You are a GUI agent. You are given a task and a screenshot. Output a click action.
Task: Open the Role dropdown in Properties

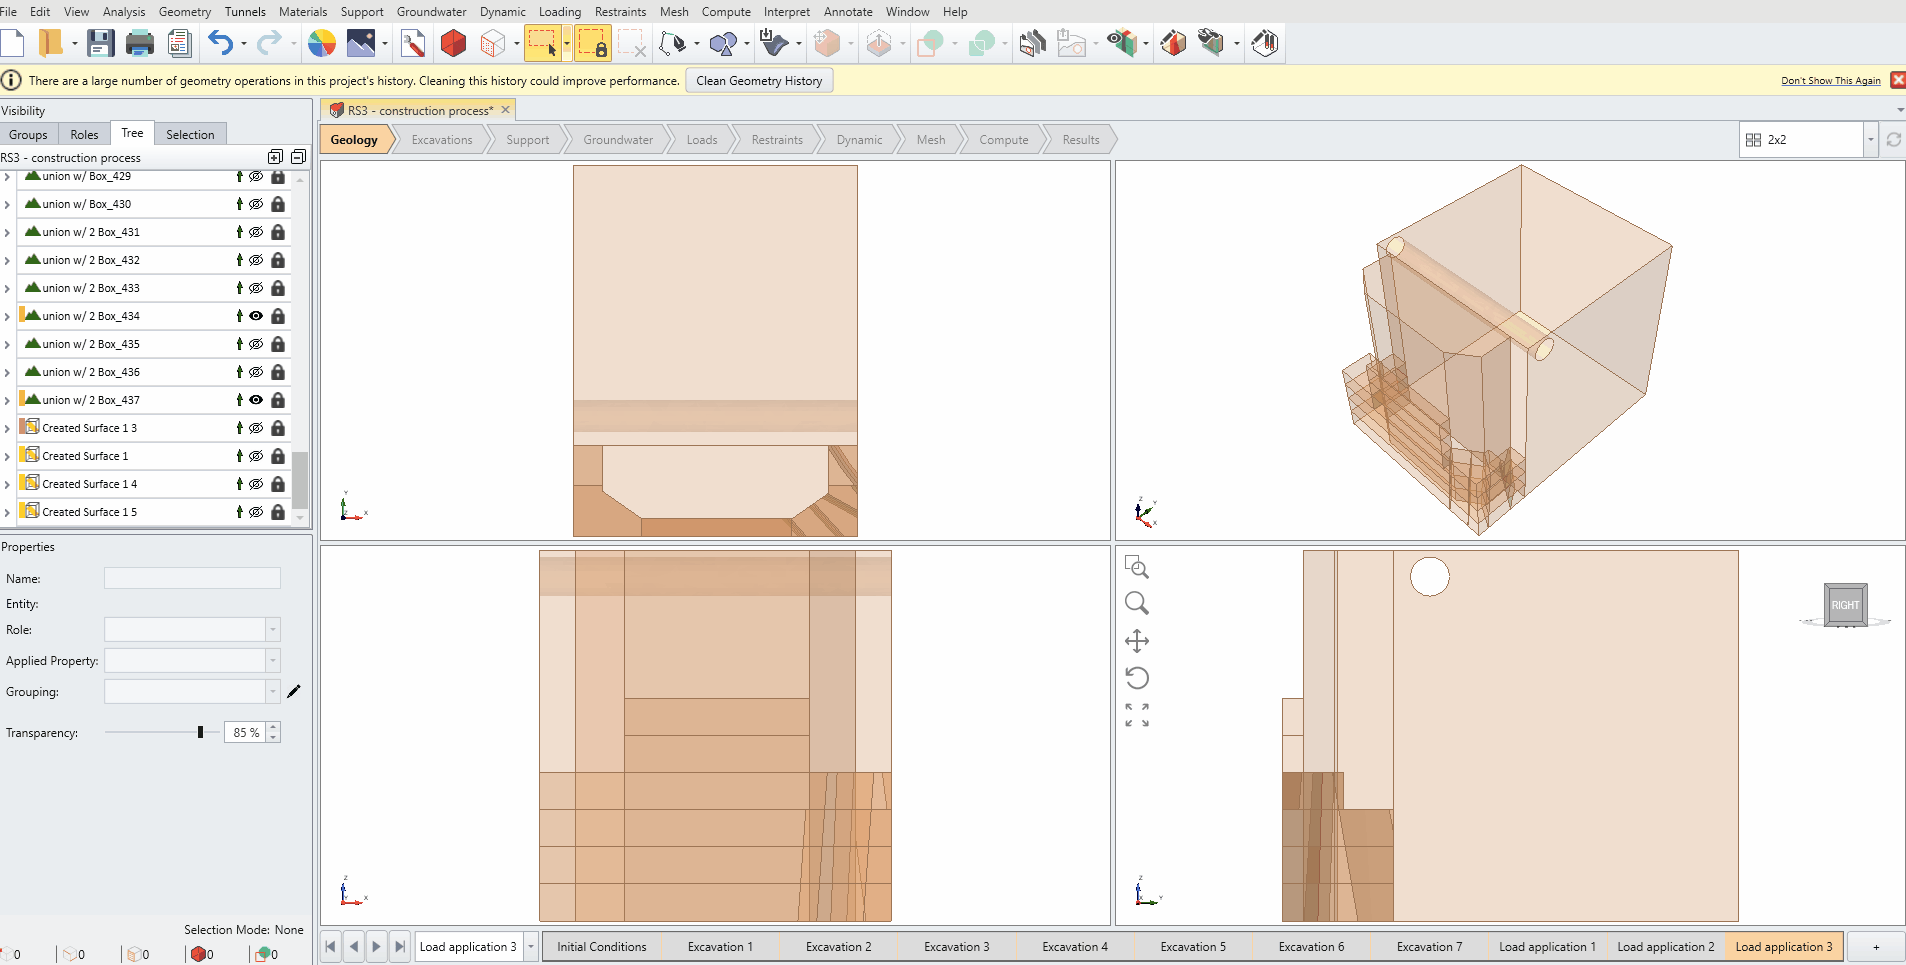pyautogui.click(x=271, y=629)
